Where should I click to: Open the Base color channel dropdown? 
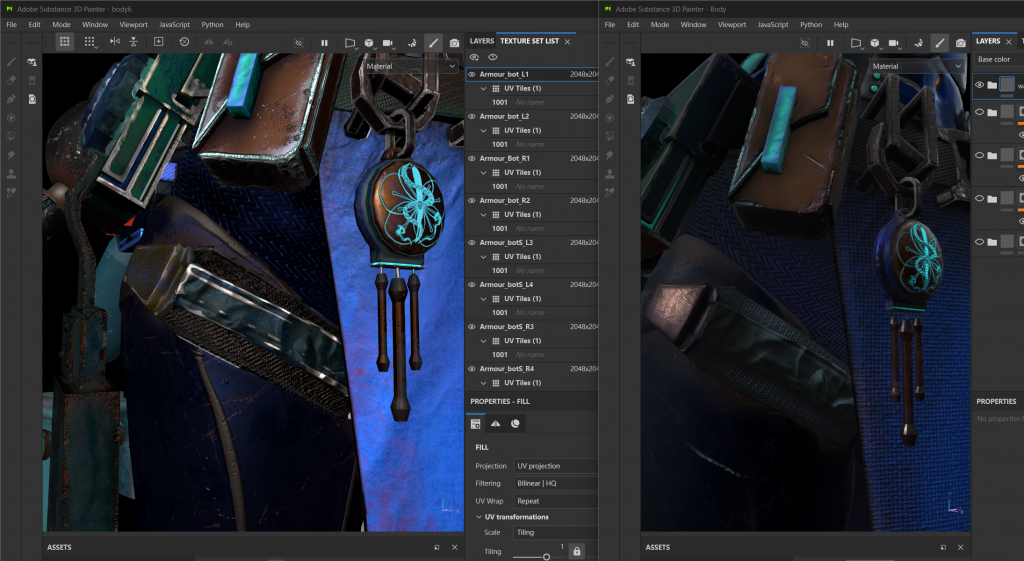[x=998, y=59]
